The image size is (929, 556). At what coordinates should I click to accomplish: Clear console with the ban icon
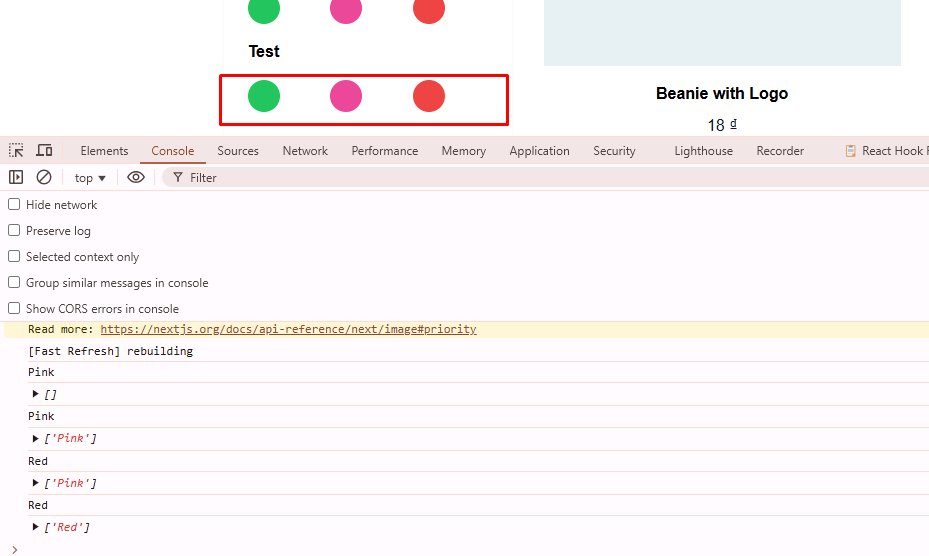(x=44, y=177)
